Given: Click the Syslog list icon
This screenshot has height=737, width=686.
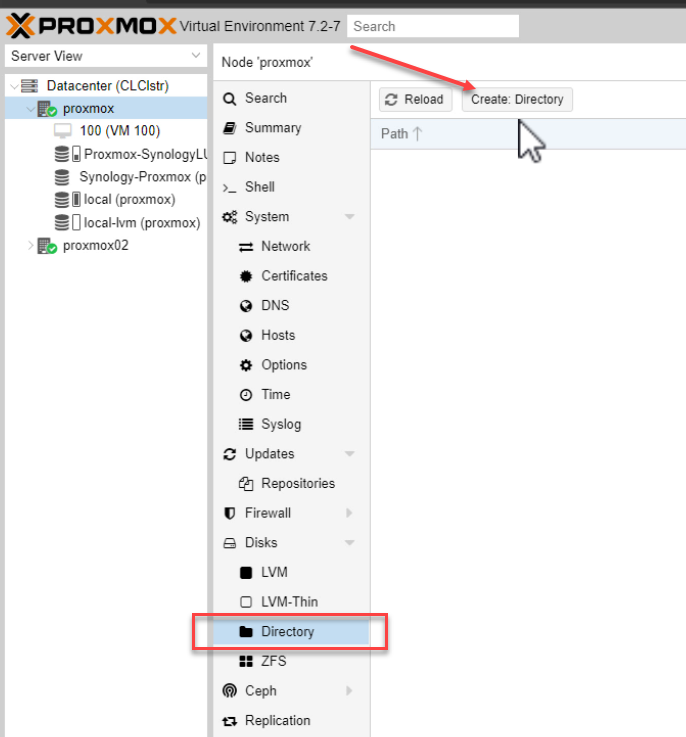Looking at the screenshot, I should coord(246,424).
